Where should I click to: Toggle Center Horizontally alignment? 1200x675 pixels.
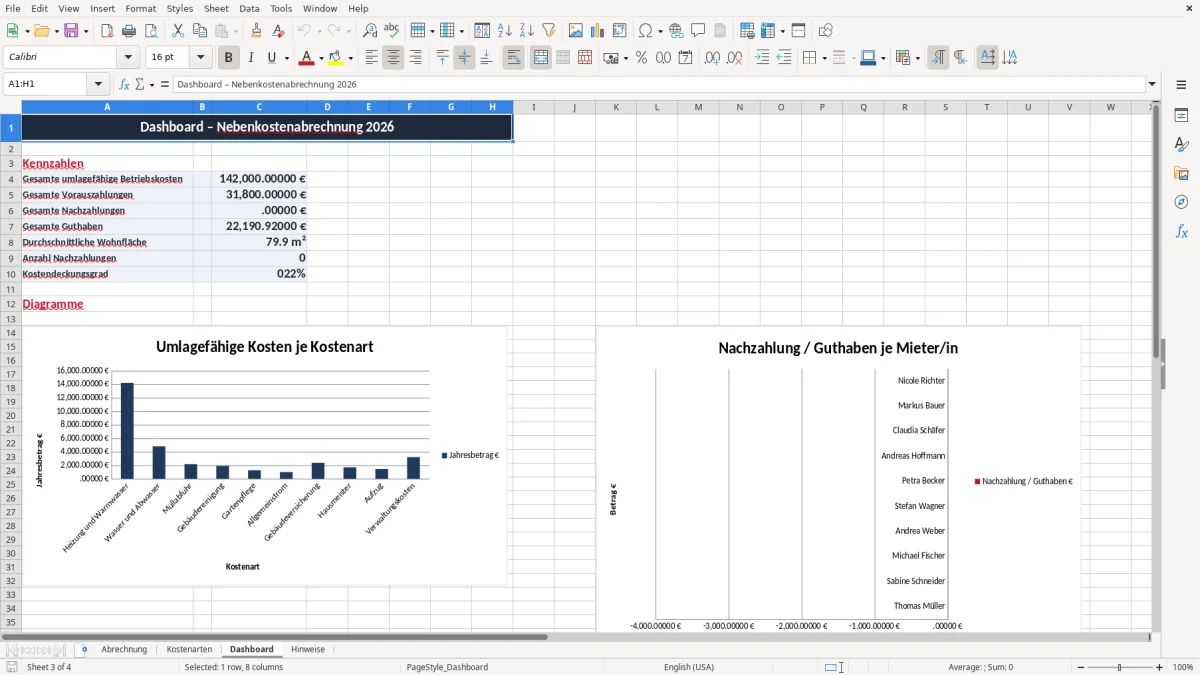pos(393,58)
